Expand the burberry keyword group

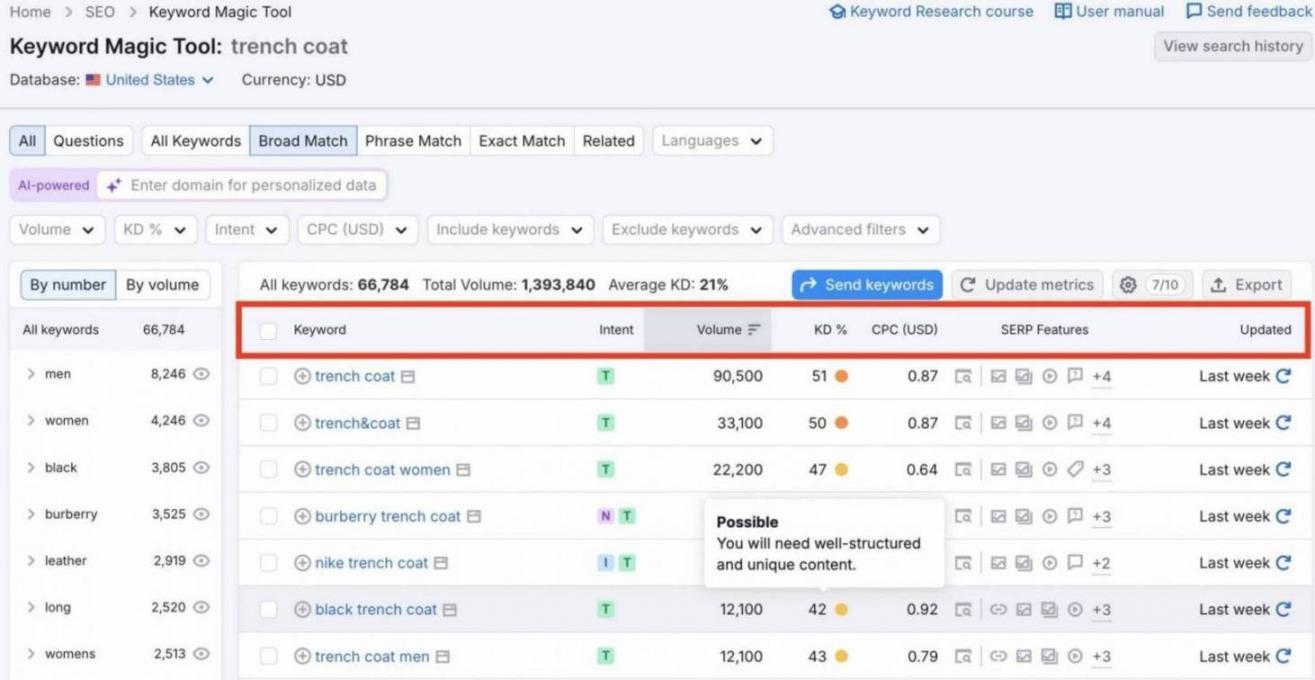(x=31, y=515)
